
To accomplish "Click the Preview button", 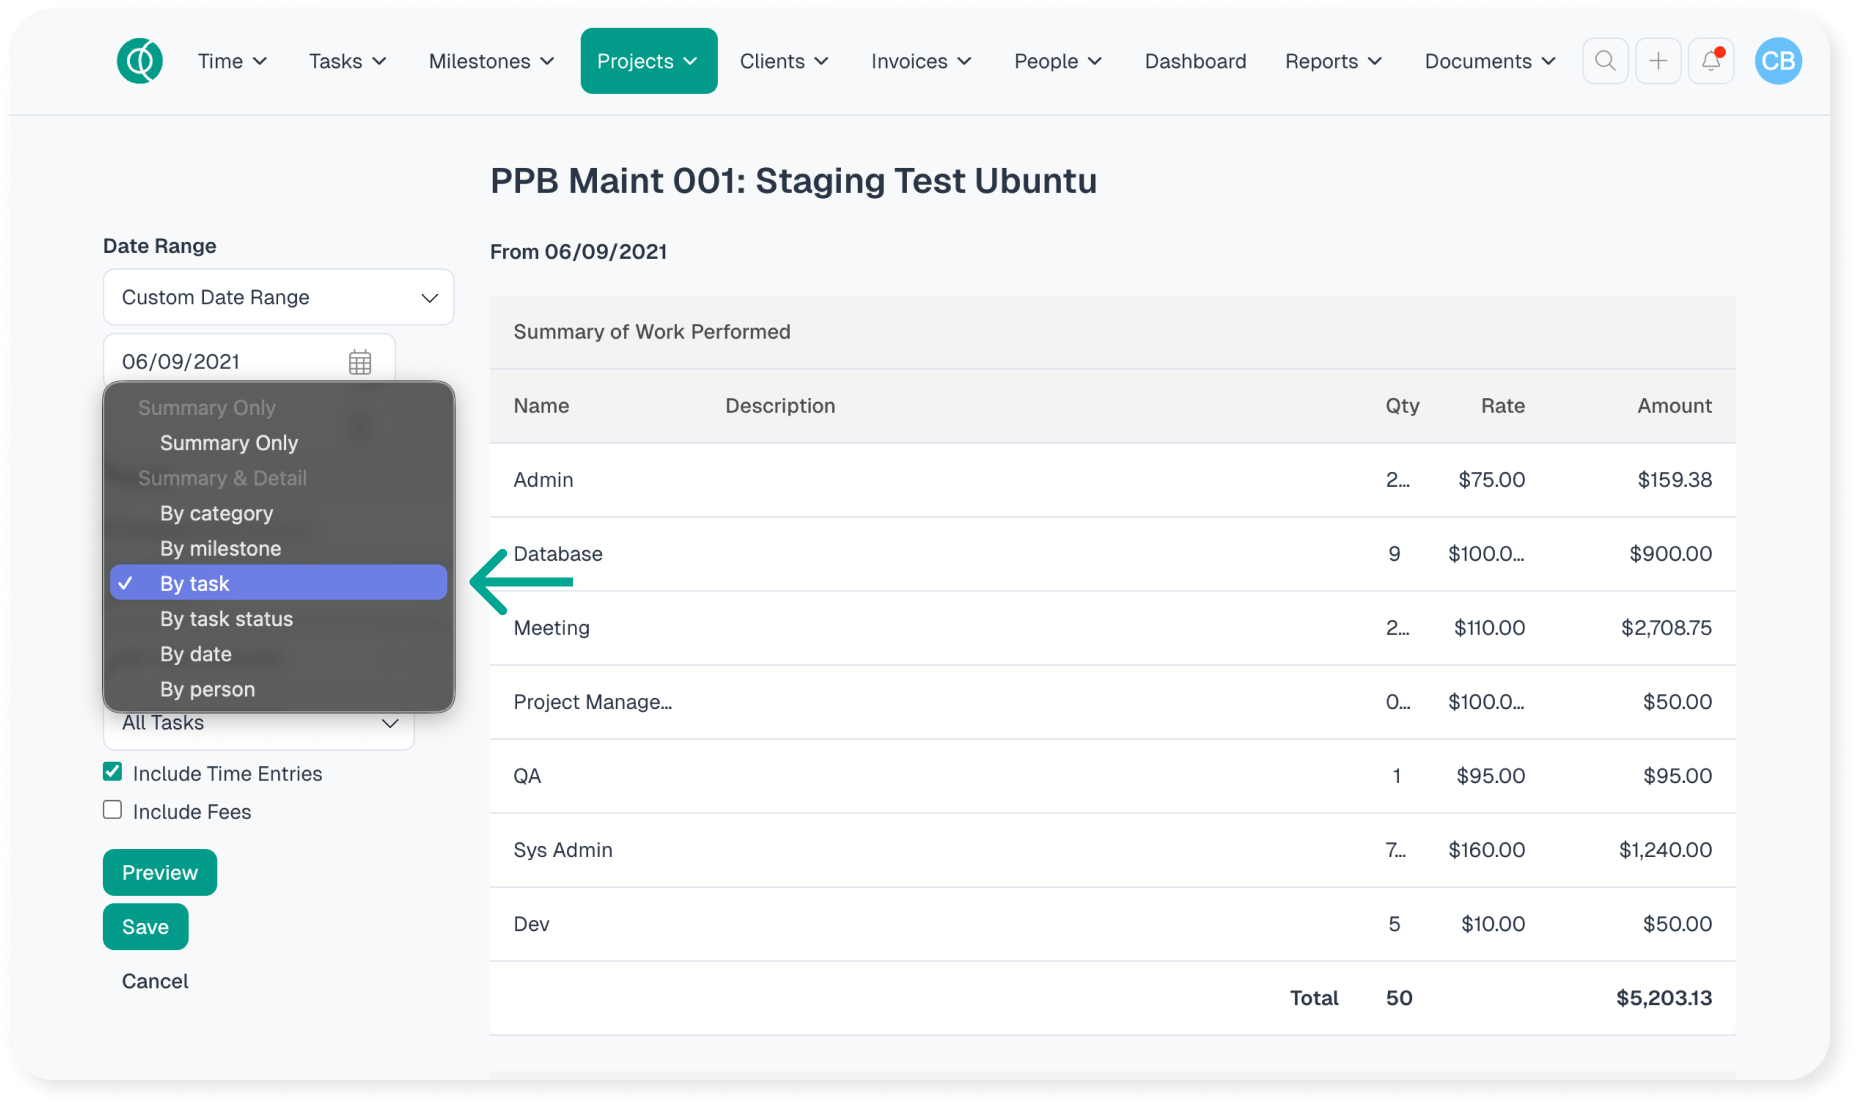I will (x=160, y=872).
